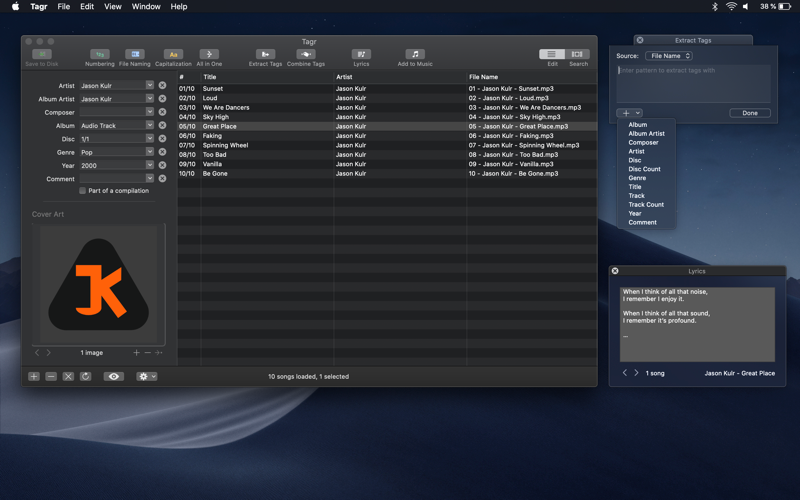The image size is (800, 500).
Task: Expand the Comment dropdown arrow
Action: pyautogui.click(x=149, y=178)
